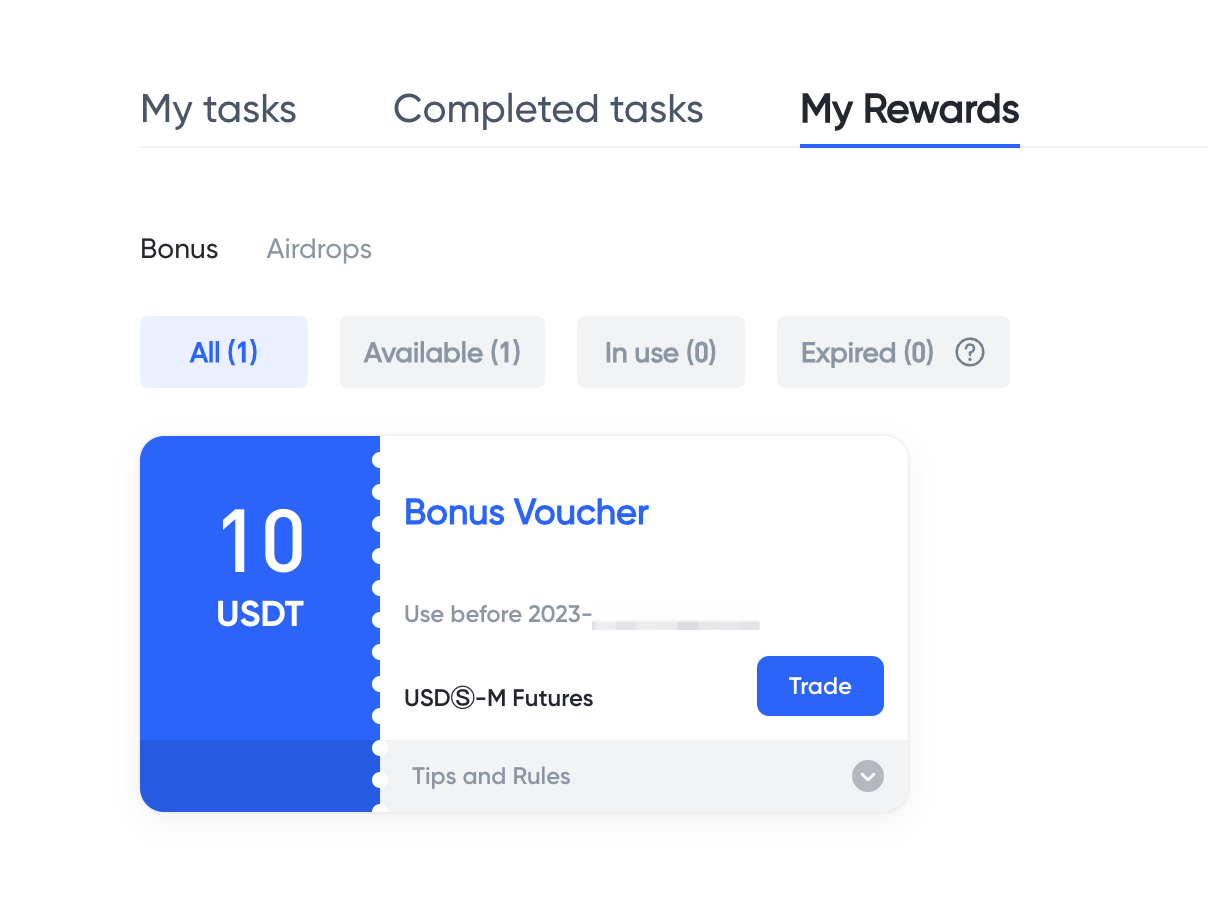Viewport: 1208px width, 904px height.
Task: Switch to the My tasks tab
Action: click(x=218, y=109)
